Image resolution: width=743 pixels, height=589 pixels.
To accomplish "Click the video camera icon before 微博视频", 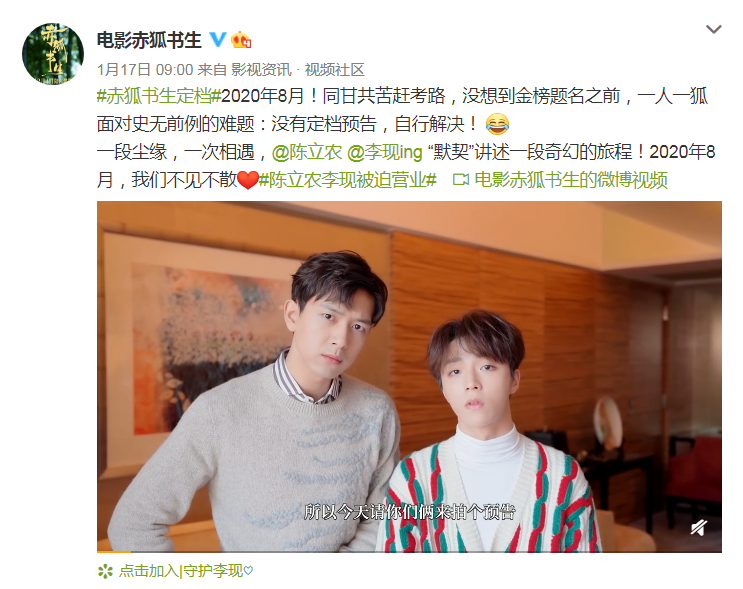I will pyautogui.click(x=461, y=180).
